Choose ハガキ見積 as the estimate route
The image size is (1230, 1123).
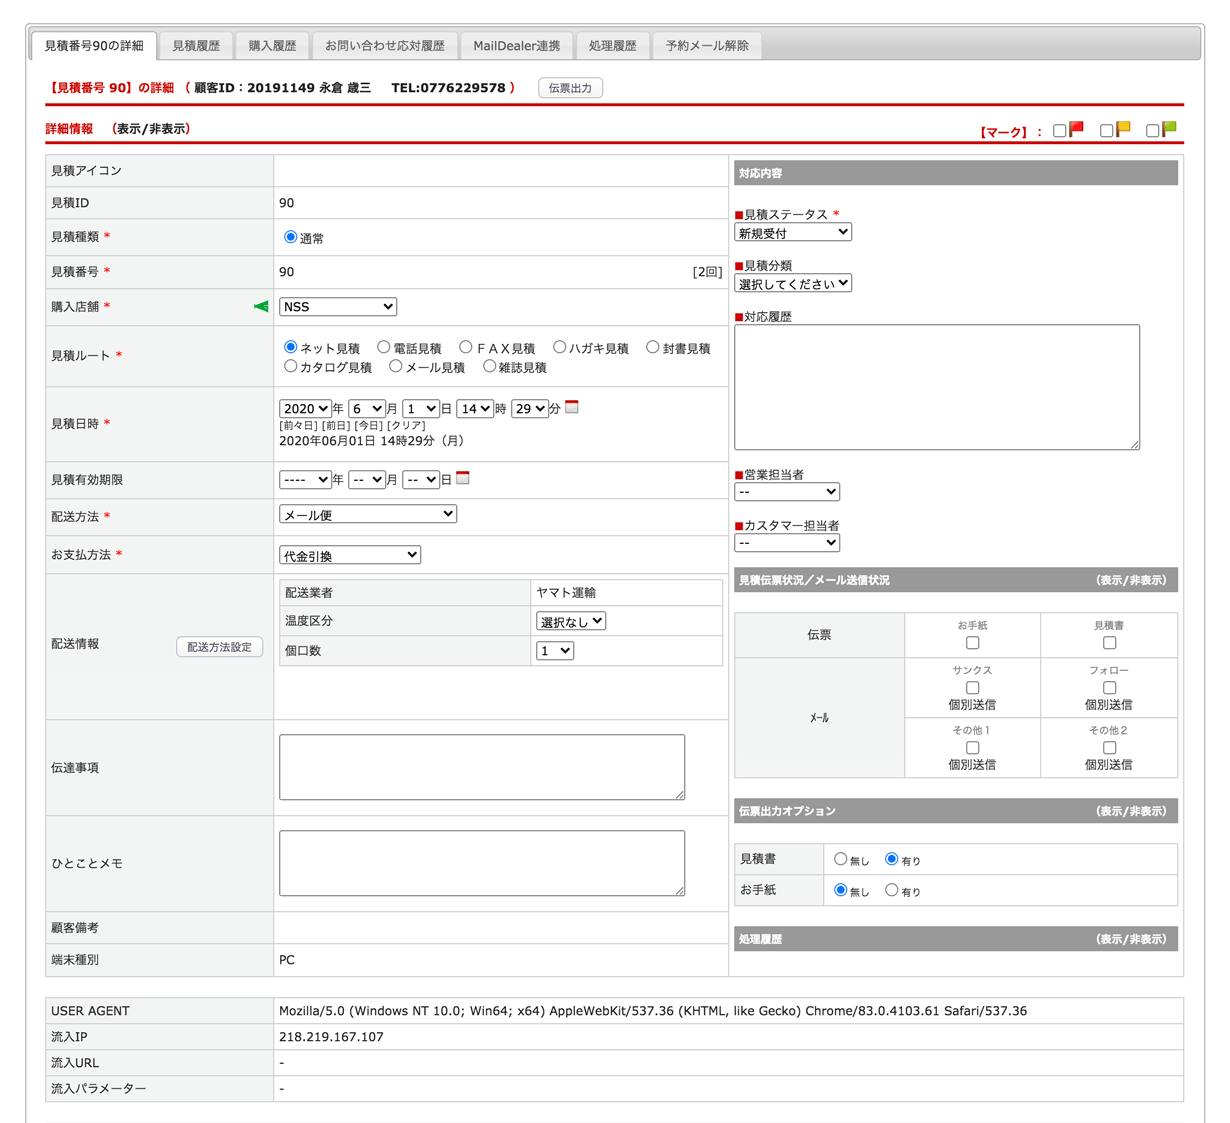(559, 347)
